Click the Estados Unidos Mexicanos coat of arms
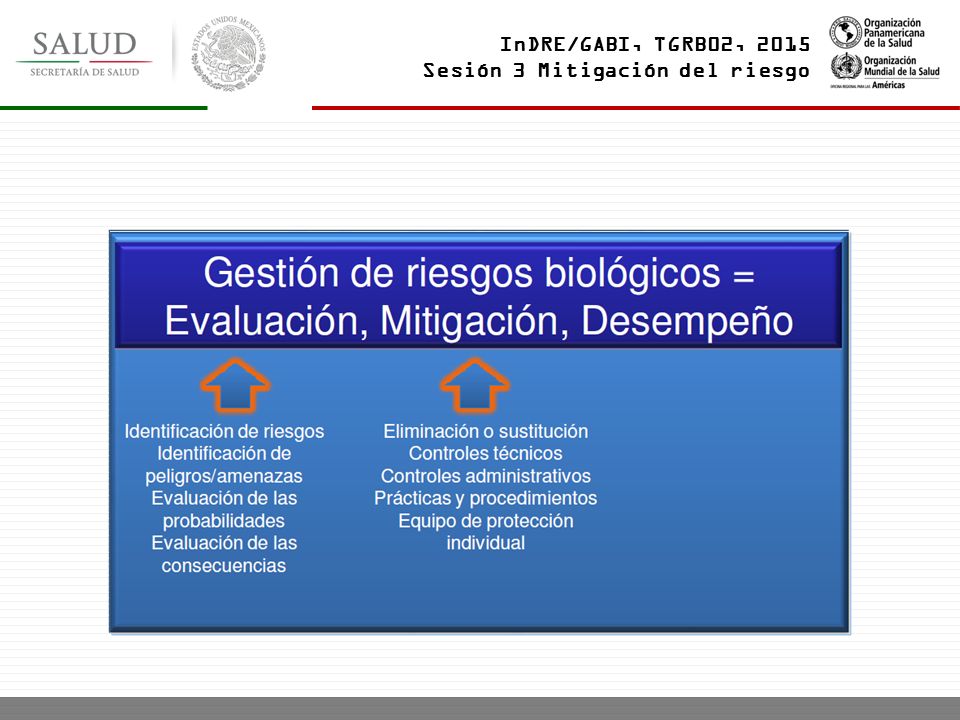The height and width of the screenshot is (720, 960). [x=228, y=53]
